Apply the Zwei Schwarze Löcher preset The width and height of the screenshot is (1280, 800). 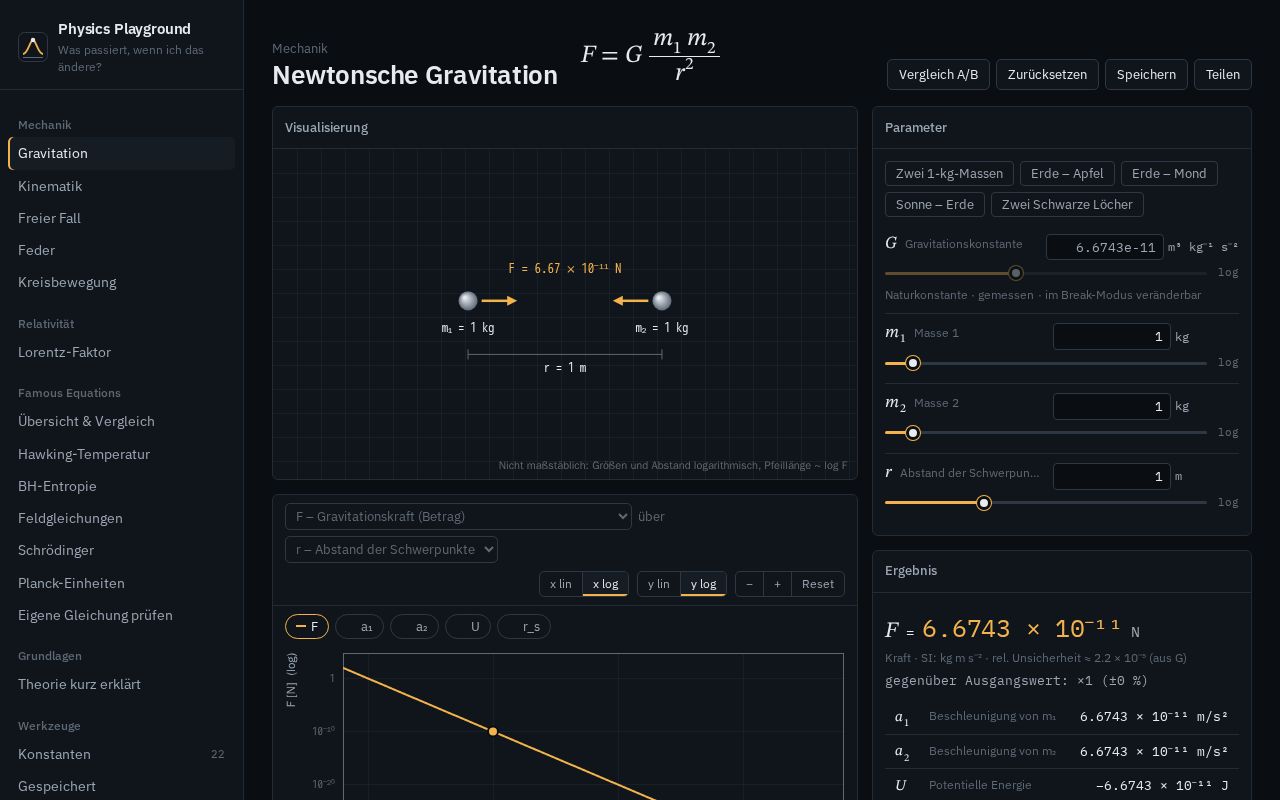click(x=1067, y=204)
